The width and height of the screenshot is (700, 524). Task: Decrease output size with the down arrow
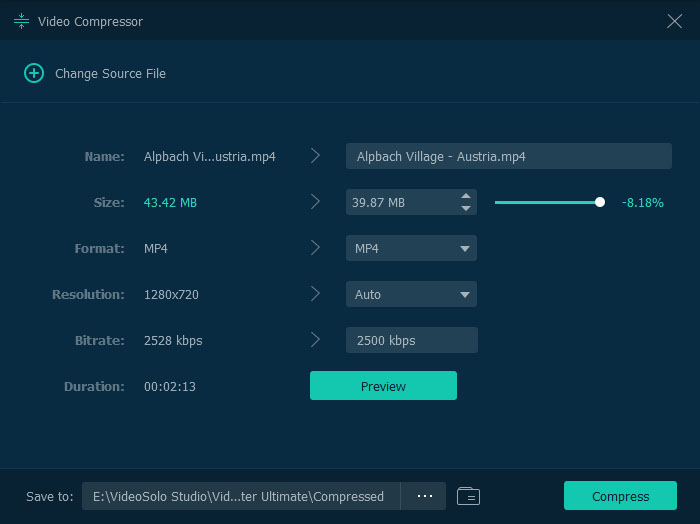(465, 208)
